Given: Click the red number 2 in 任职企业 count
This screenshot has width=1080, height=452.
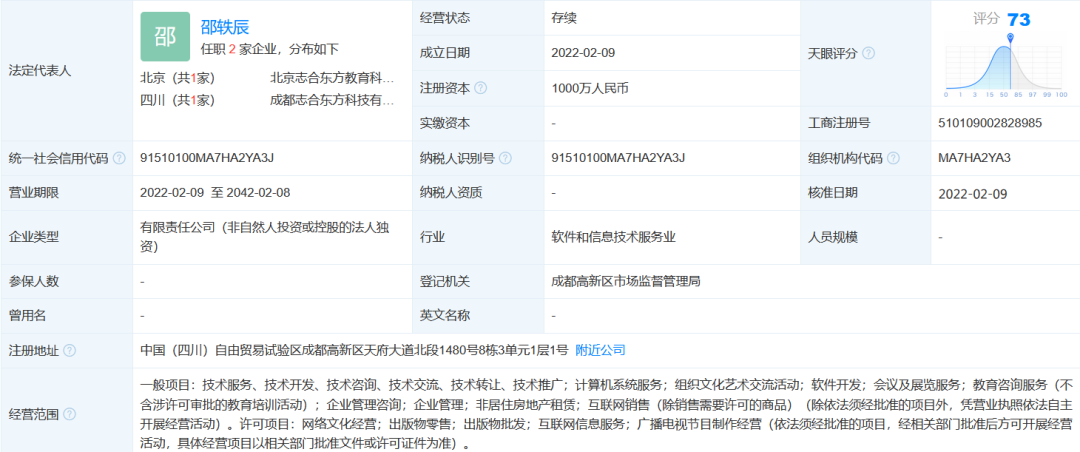Looking at the screenshot, I should pos(231,48).
